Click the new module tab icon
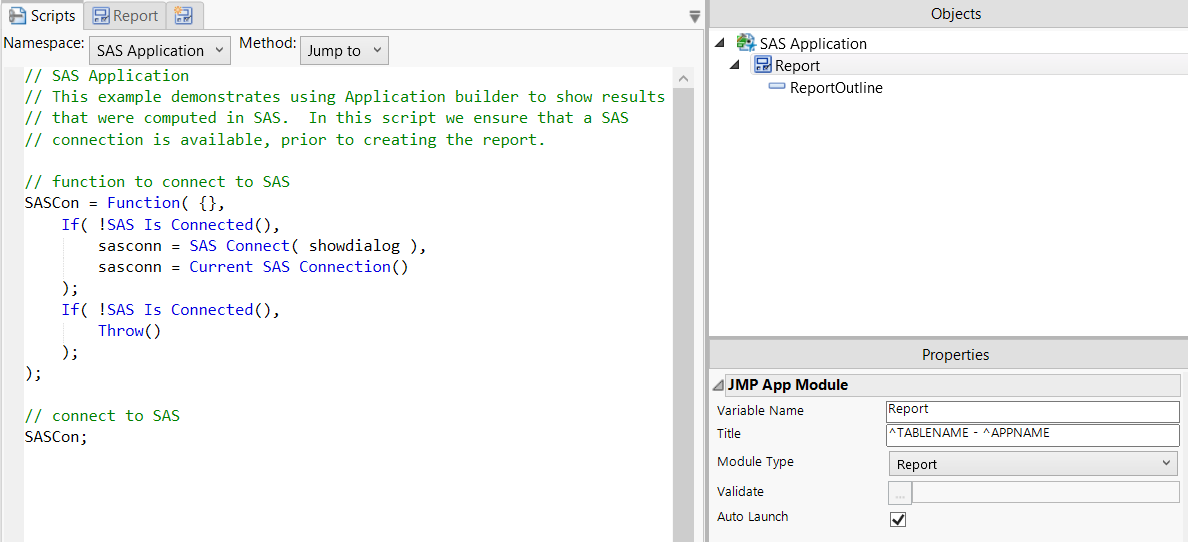The height and width of the screenshot is (542, 1188). click(x=184, y=15)
